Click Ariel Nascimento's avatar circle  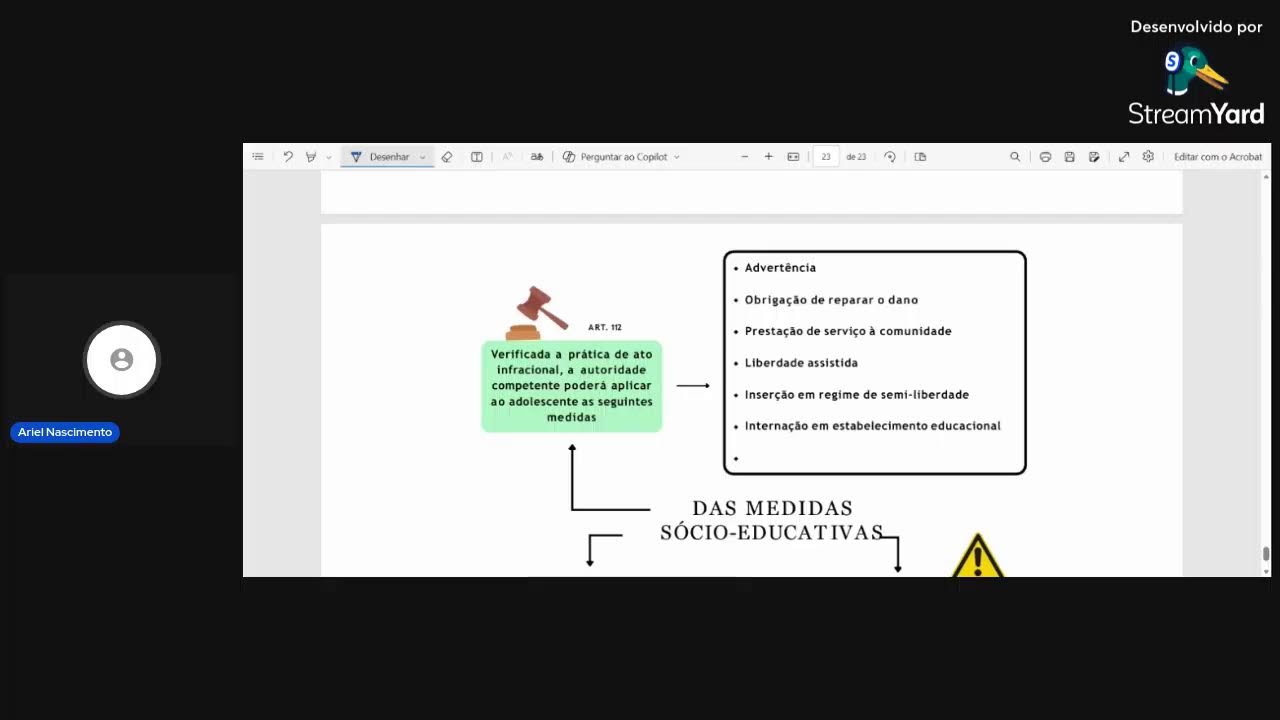[x=122, y=360]
